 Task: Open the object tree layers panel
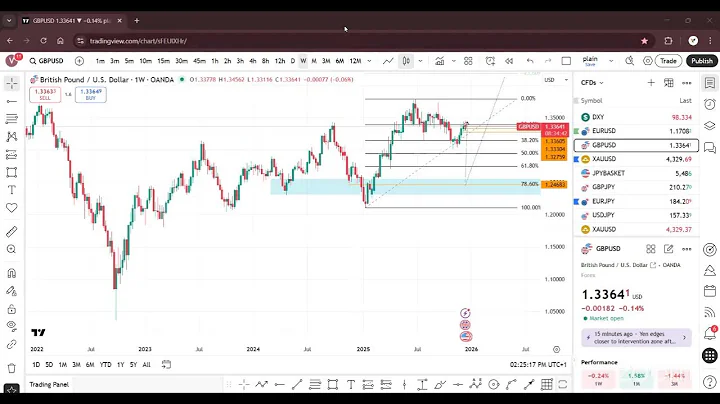[x=710, y=126]
